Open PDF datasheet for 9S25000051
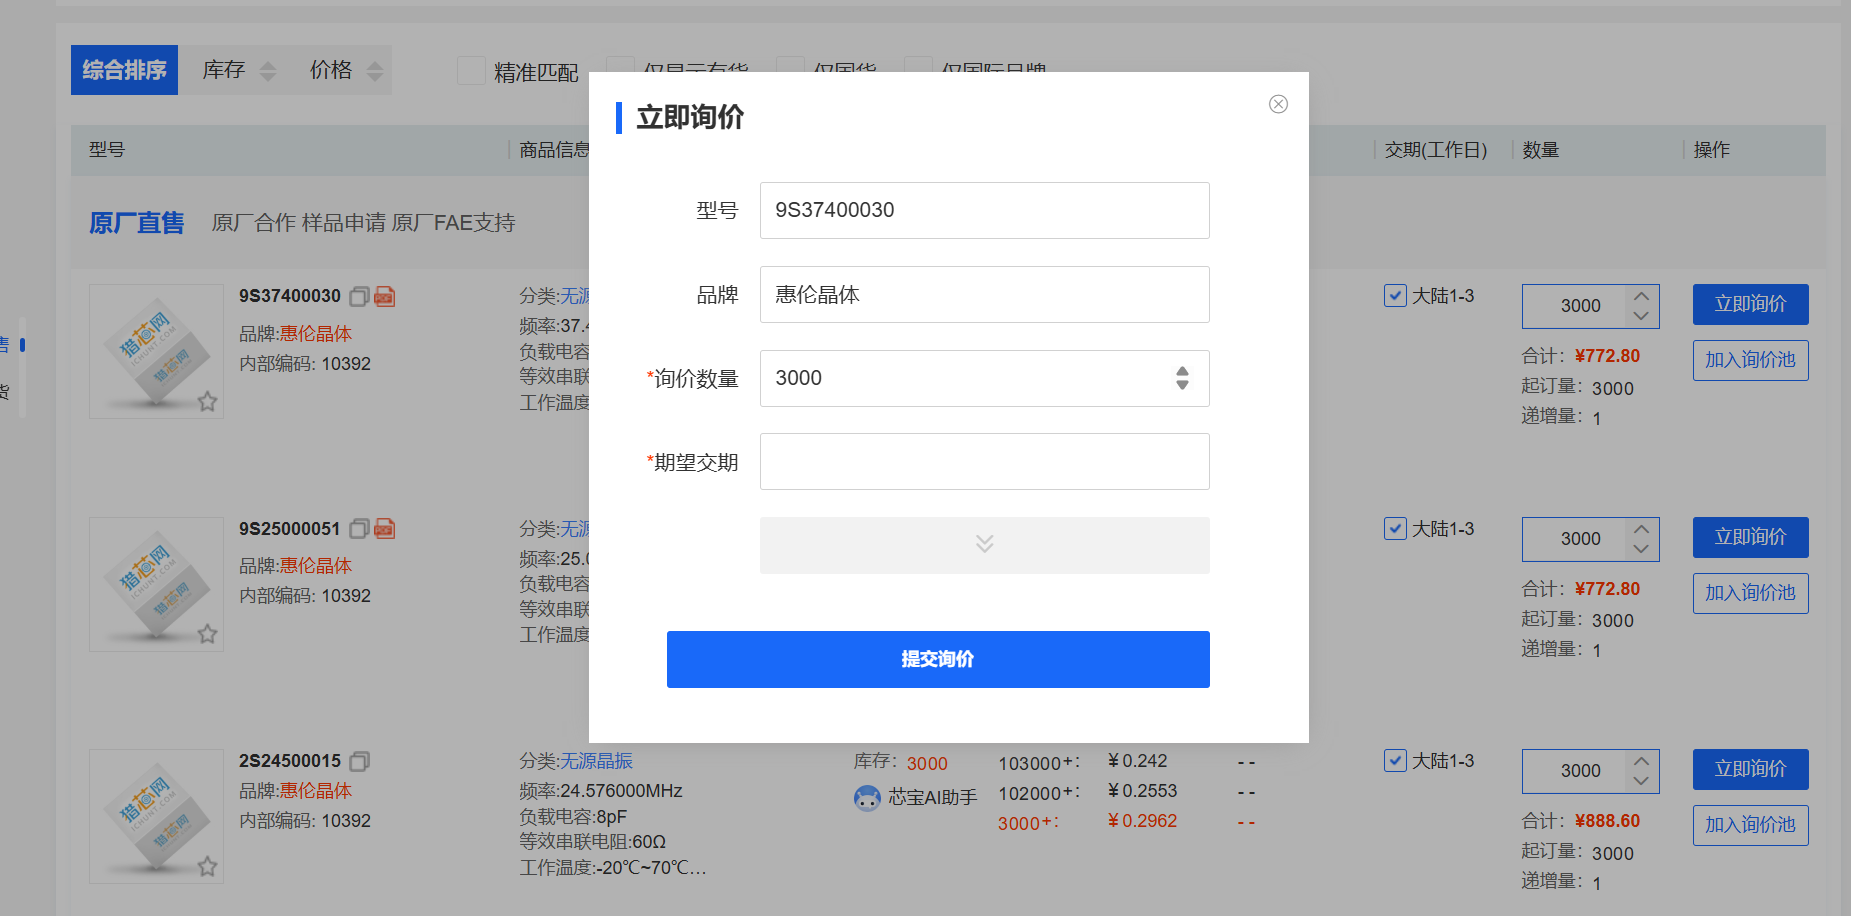The image size is (1851, 916). 385,528
